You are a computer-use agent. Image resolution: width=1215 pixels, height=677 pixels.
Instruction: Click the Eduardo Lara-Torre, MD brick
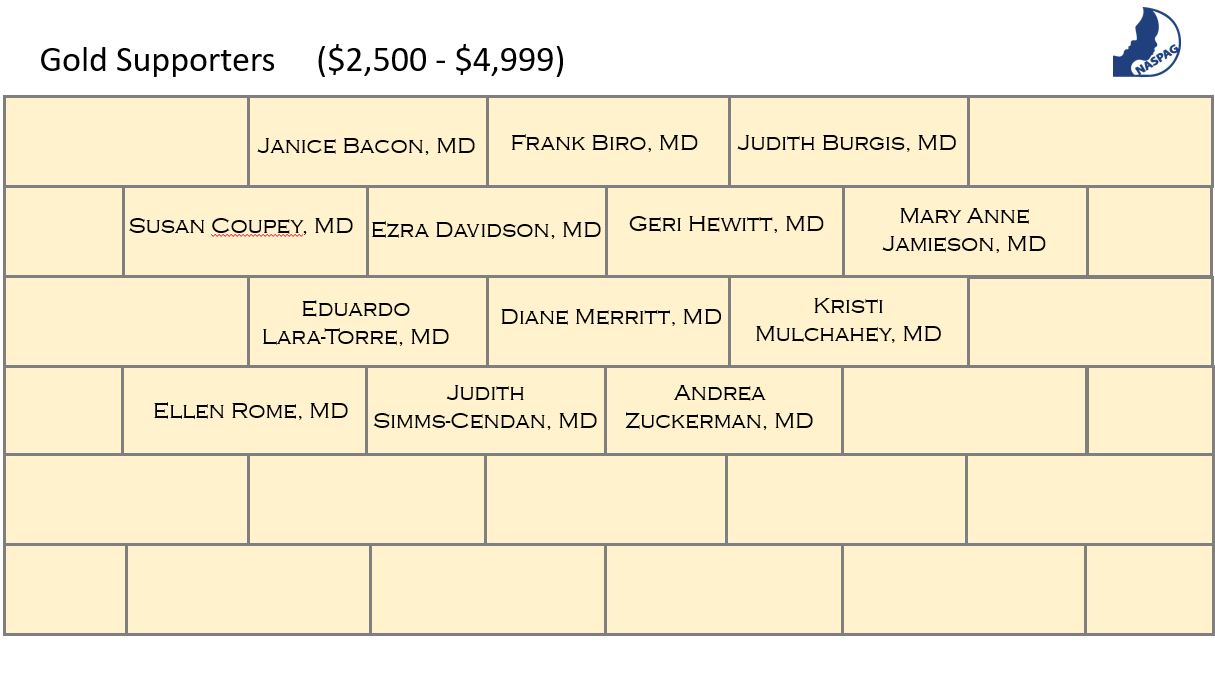[x=368, y=322]
